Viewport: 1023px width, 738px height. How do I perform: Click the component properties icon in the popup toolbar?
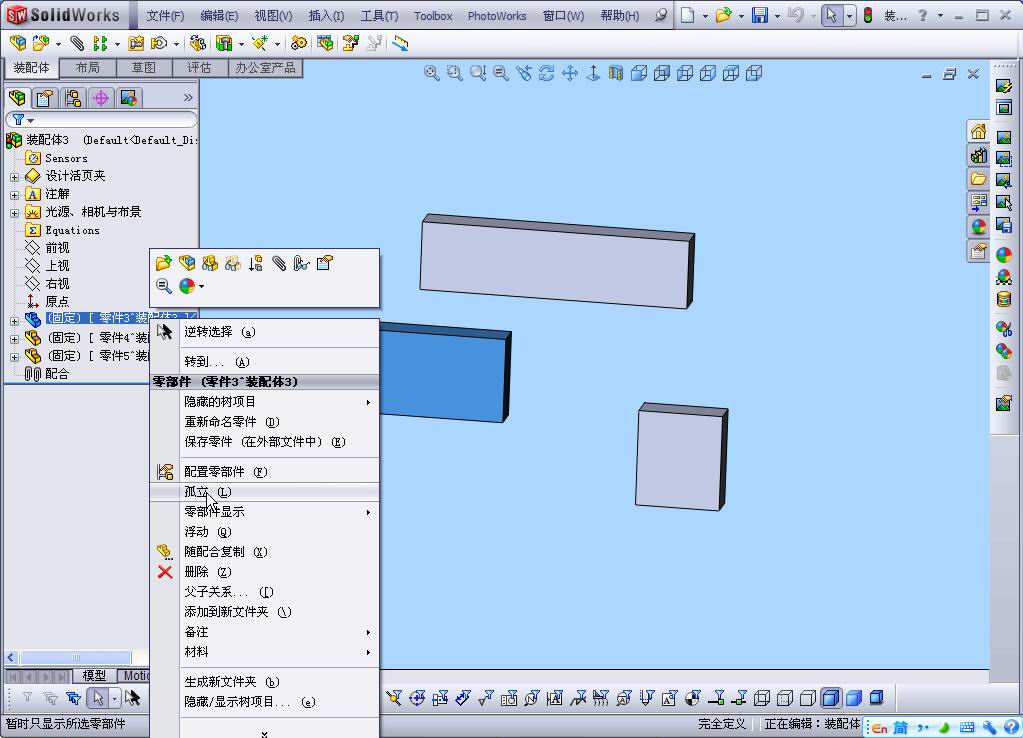pos(324,263)
